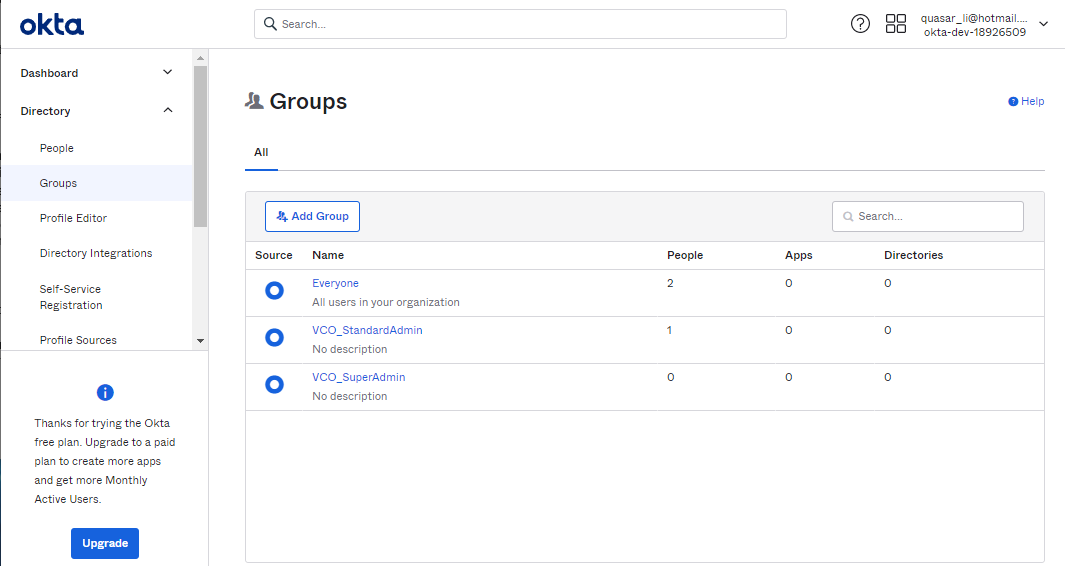The image size is (1065, 566).
Task: Click the Source column header
Action: pyautogui.click(x=274, y=255)
